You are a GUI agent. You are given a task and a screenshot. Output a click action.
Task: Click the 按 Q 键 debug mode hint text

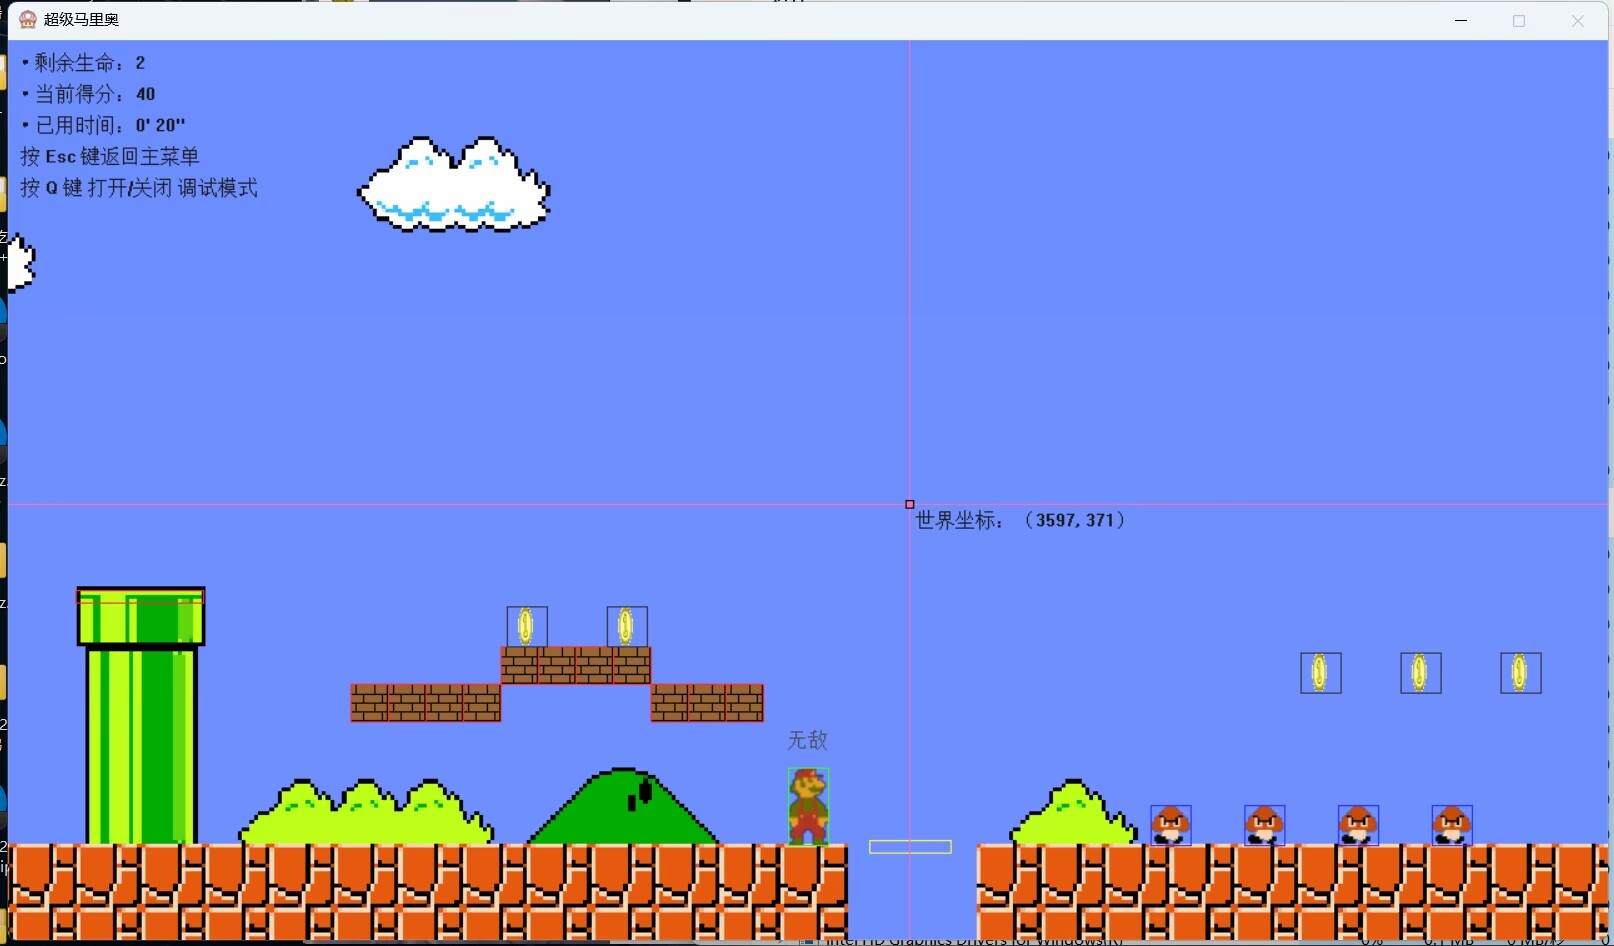(x=139, y=188)
